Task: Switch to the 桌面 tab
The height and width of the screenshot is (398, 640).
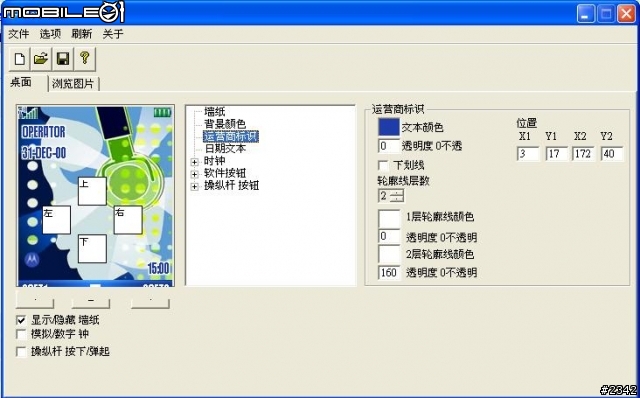Action: pos(21,82)
